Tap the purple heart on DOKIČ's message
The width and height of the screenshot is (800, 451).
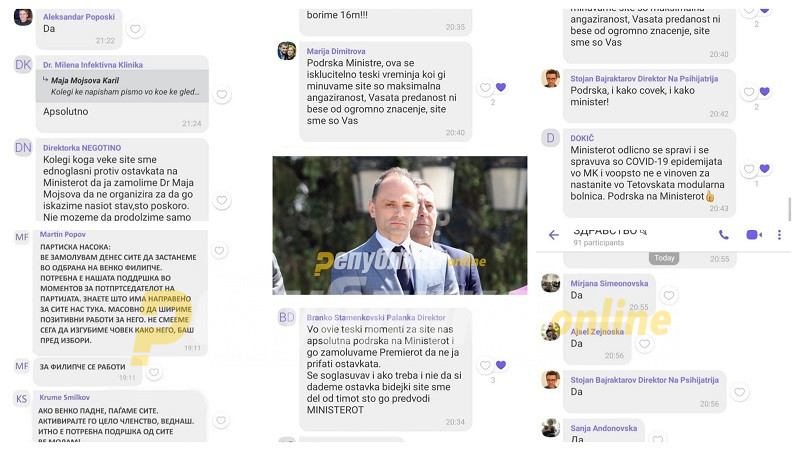[x=764, y=168]
